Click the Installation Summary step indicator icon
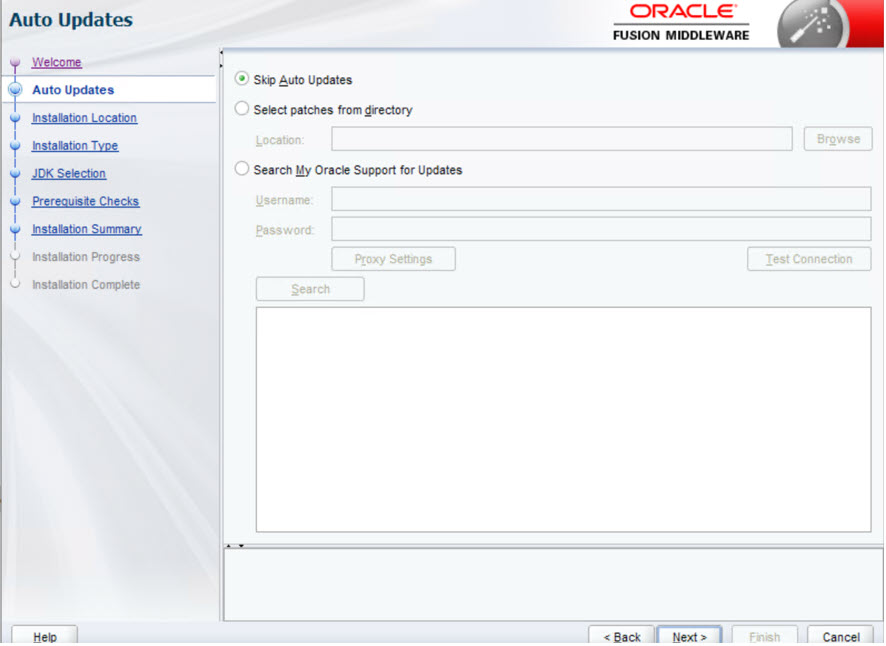The height and width of the screenshot is (646, 886). (x=15, y=229)
